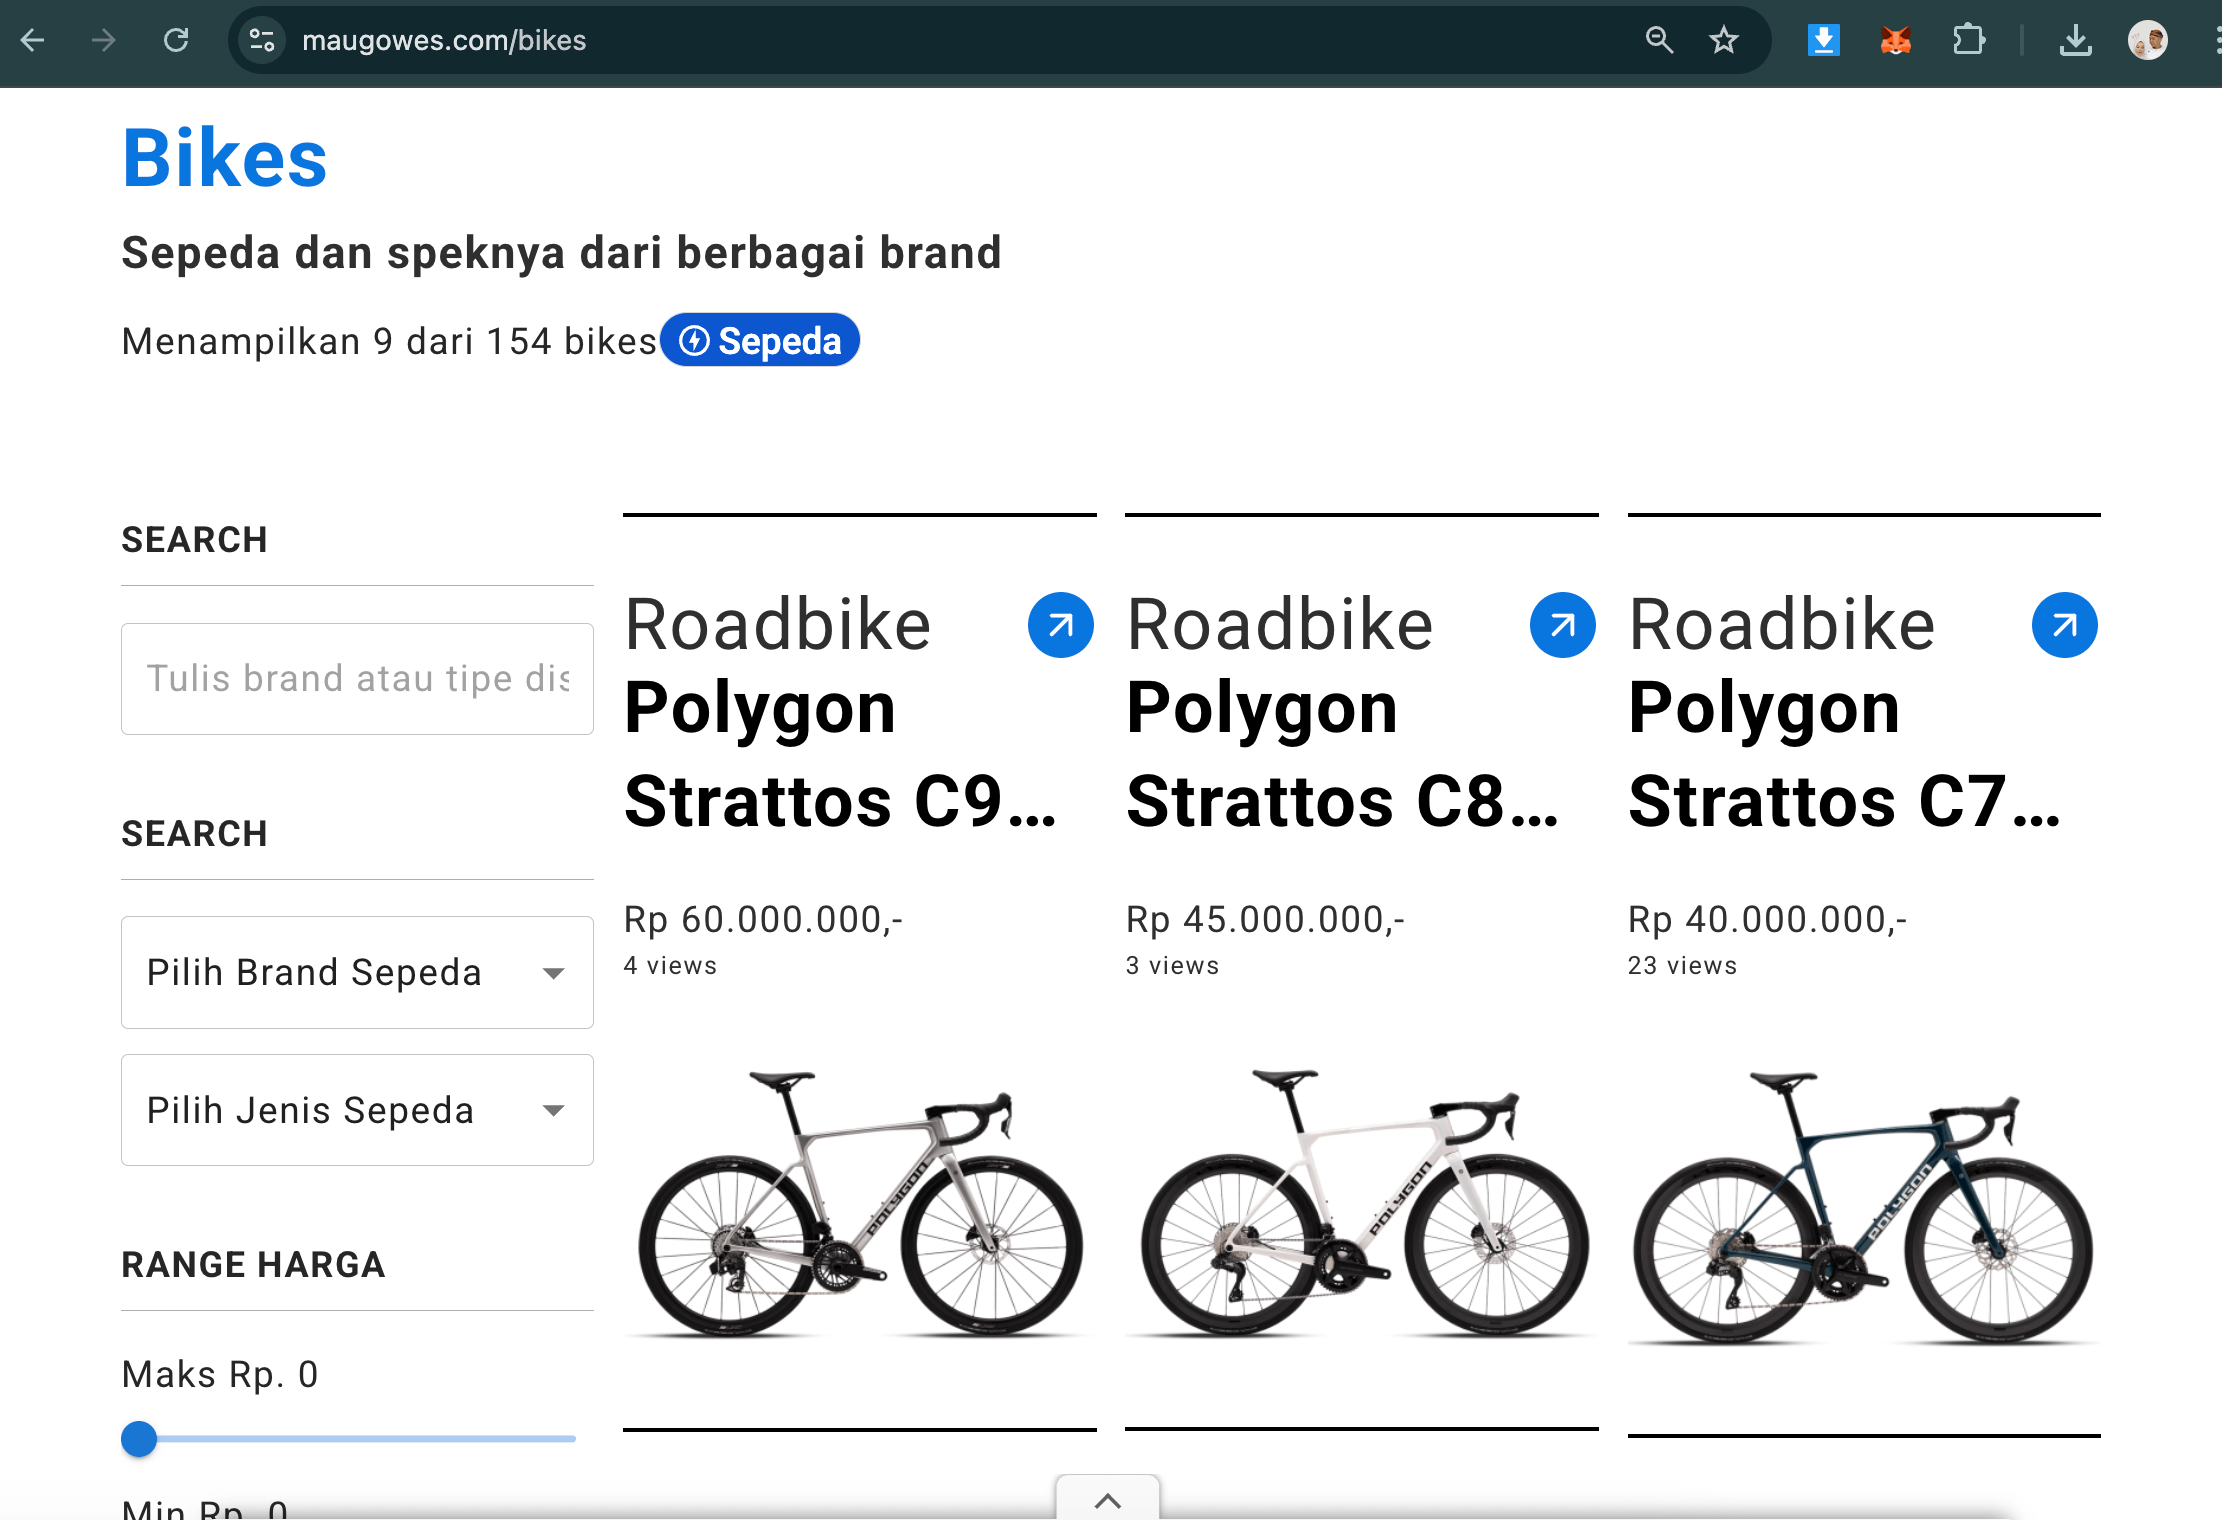Open Polygon Strattos C7 arrow link icon

click(x=2064, y=625)
